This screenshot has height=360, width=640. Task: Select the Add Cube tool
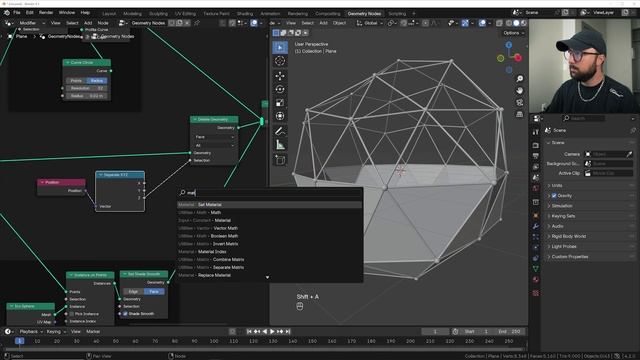(x=280, y=160)
